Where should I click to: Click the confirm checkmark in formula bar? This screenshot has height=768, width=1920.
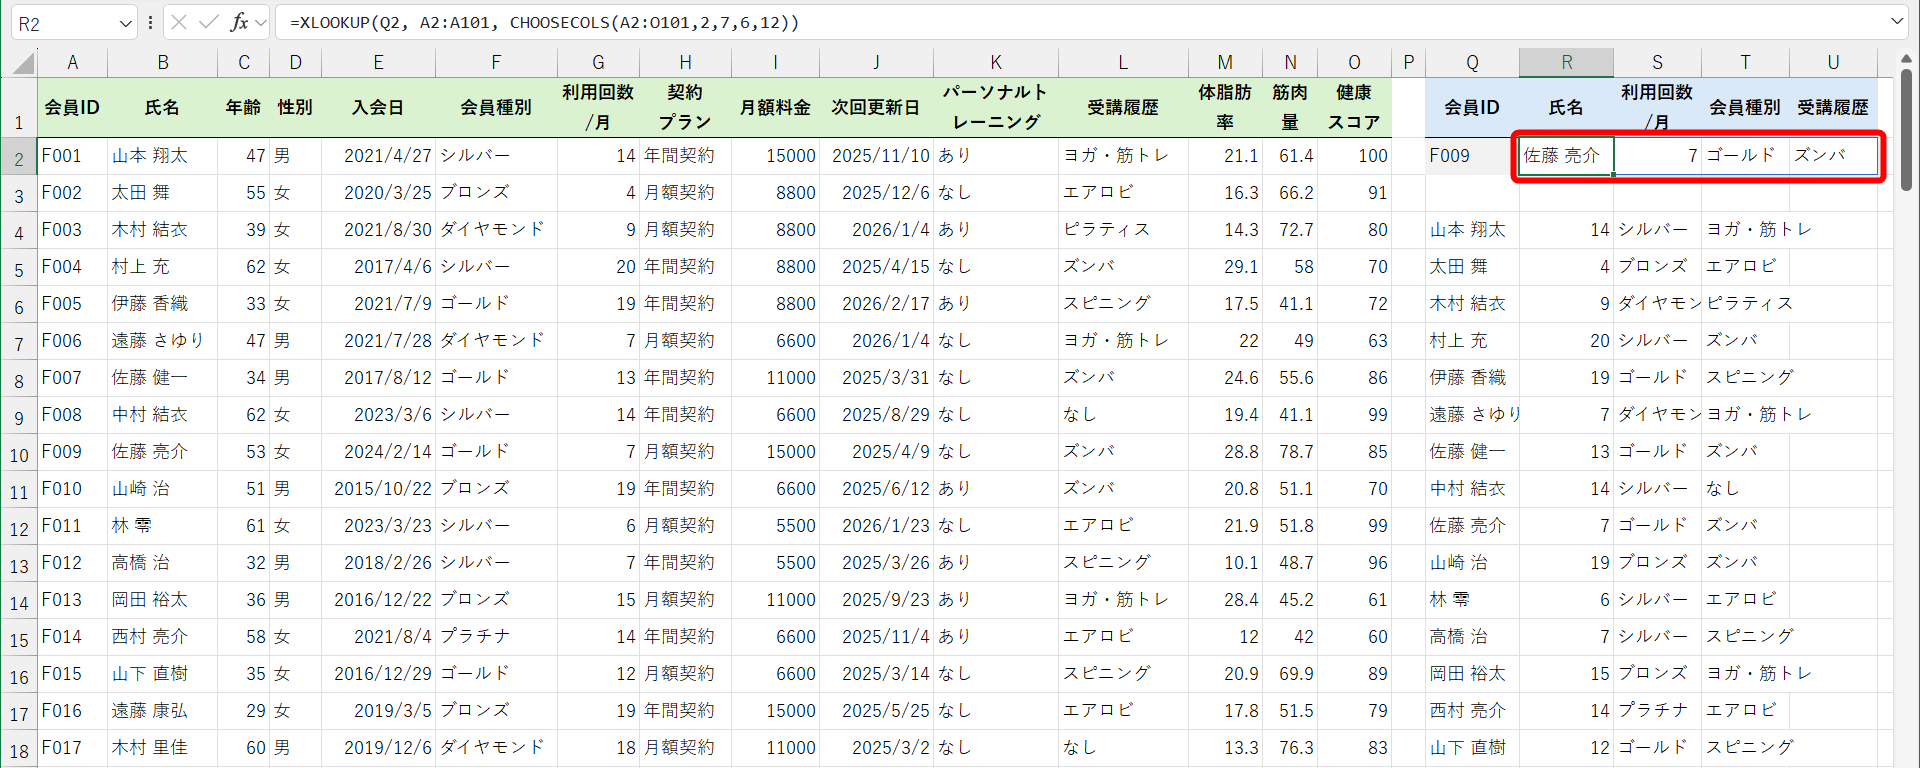pos(208,22)
